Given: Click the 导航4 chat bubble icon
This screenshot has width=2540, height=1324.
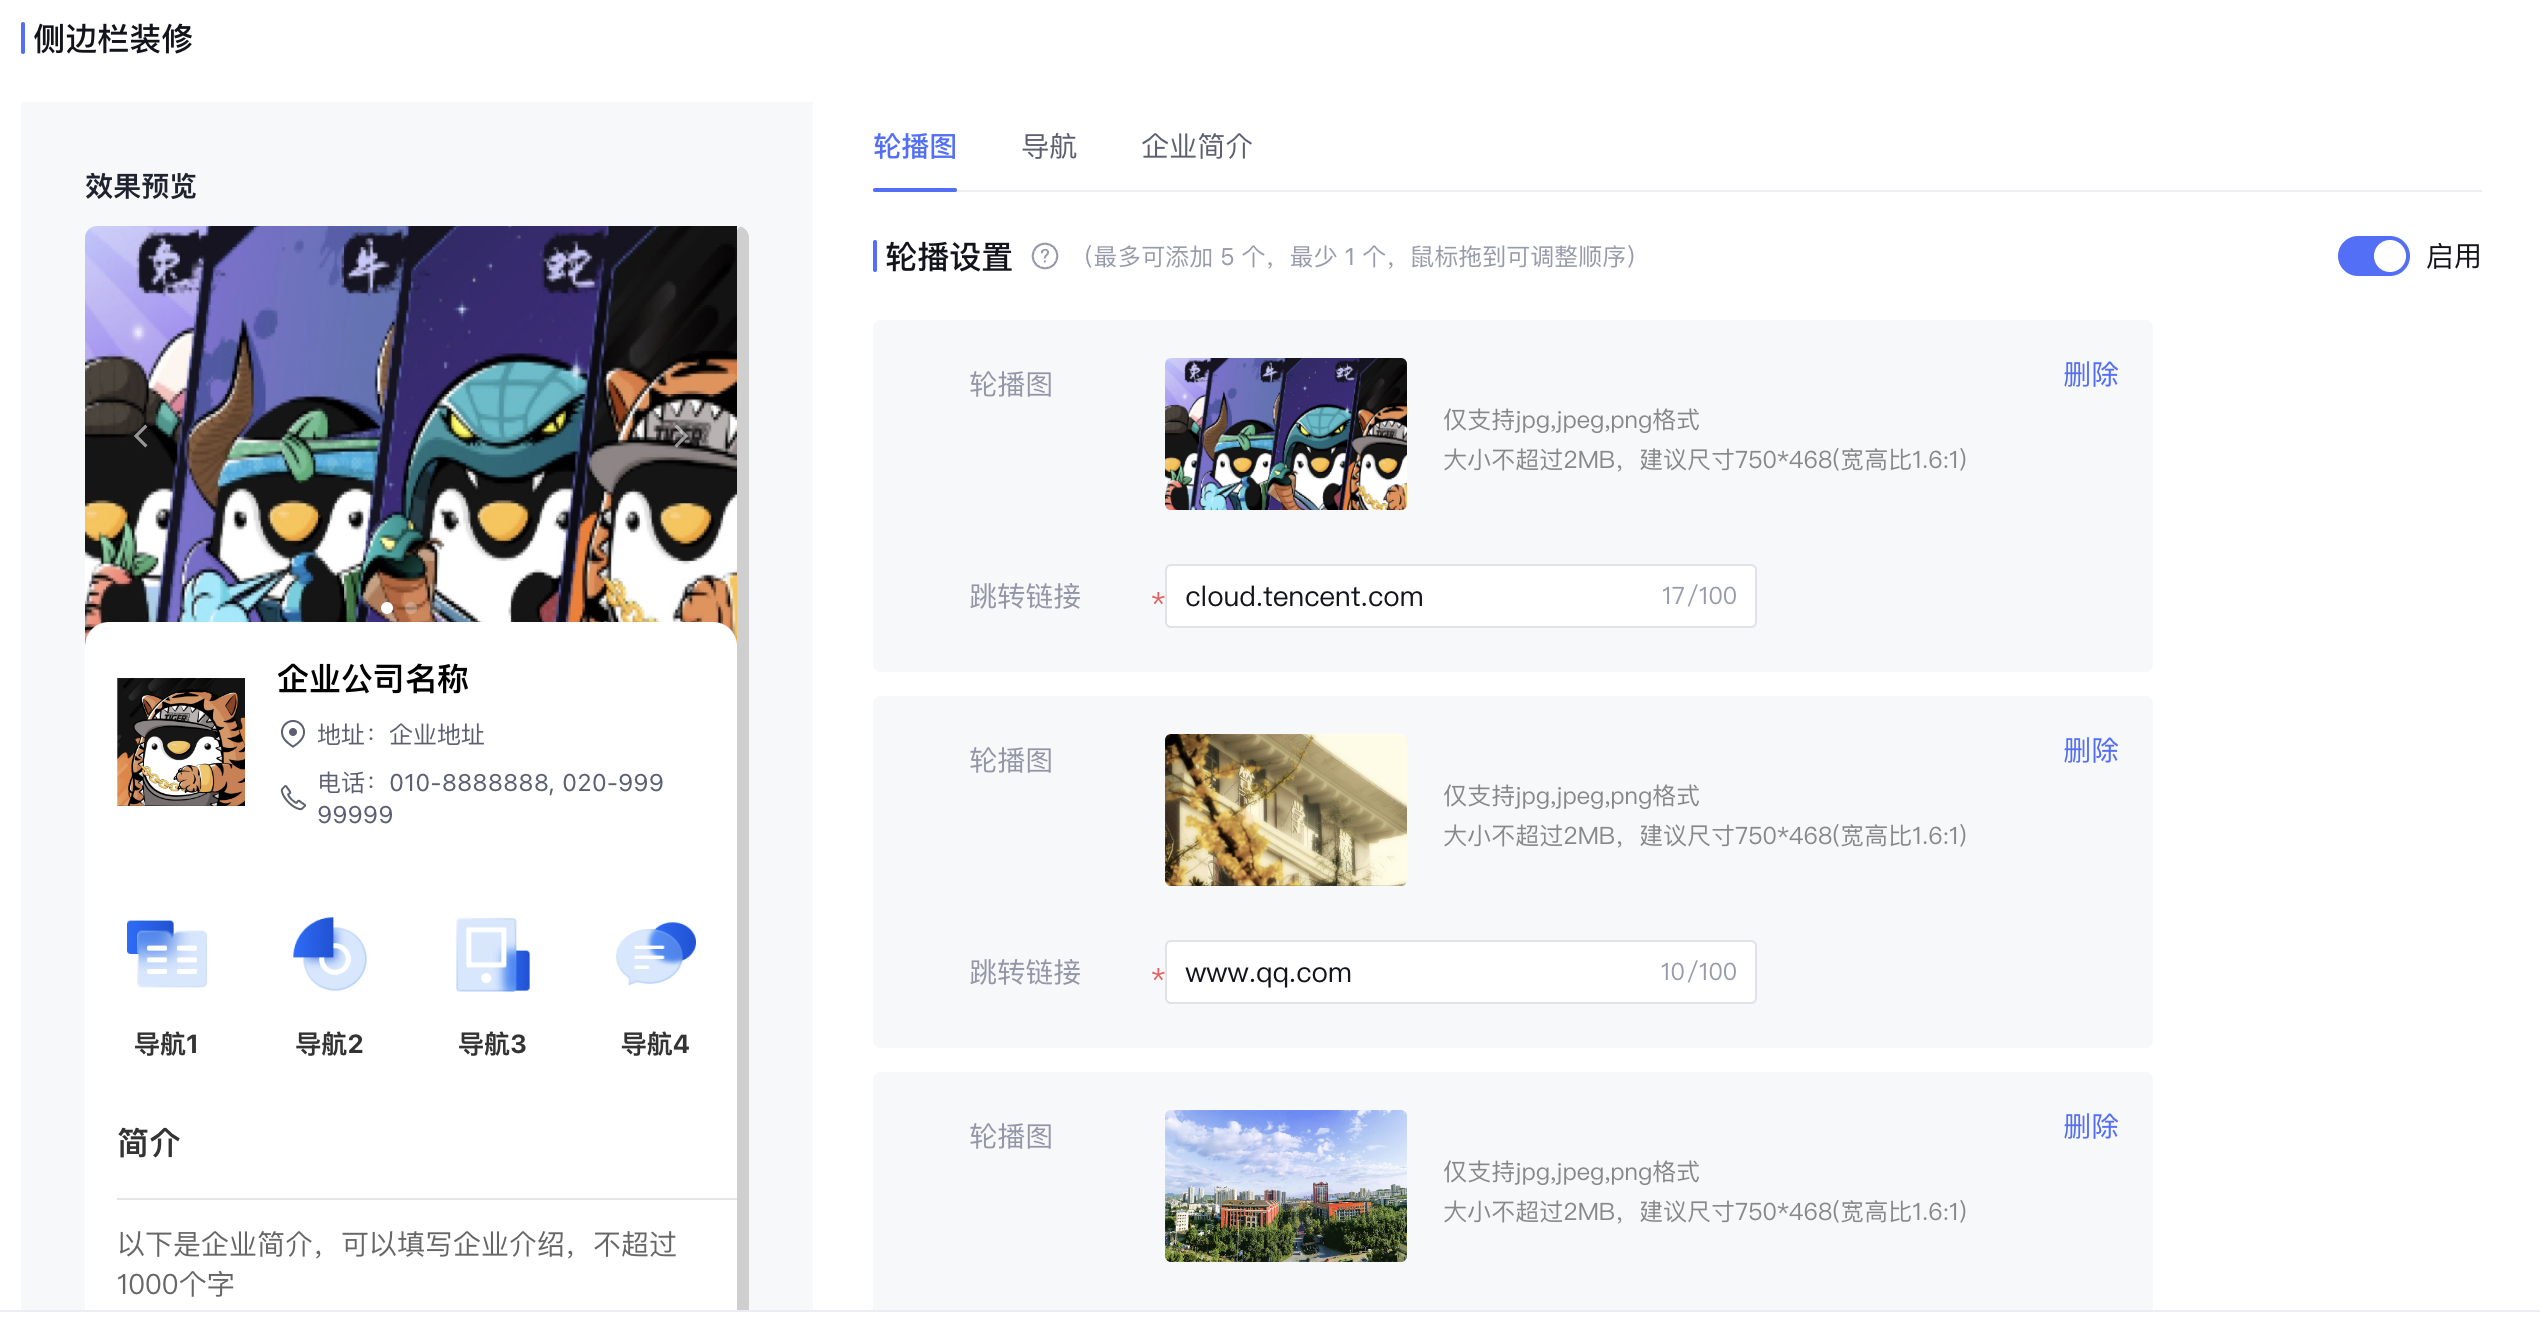Looking at the screenshot, I should pyautogui.click(x=655, y=954).
